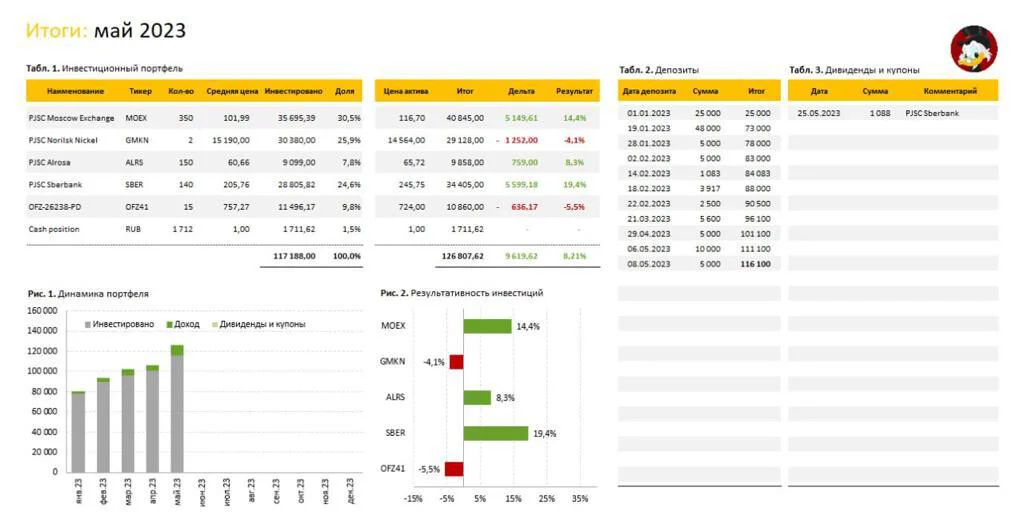Click the Дата депозита column header

click(x=649, y=91)
